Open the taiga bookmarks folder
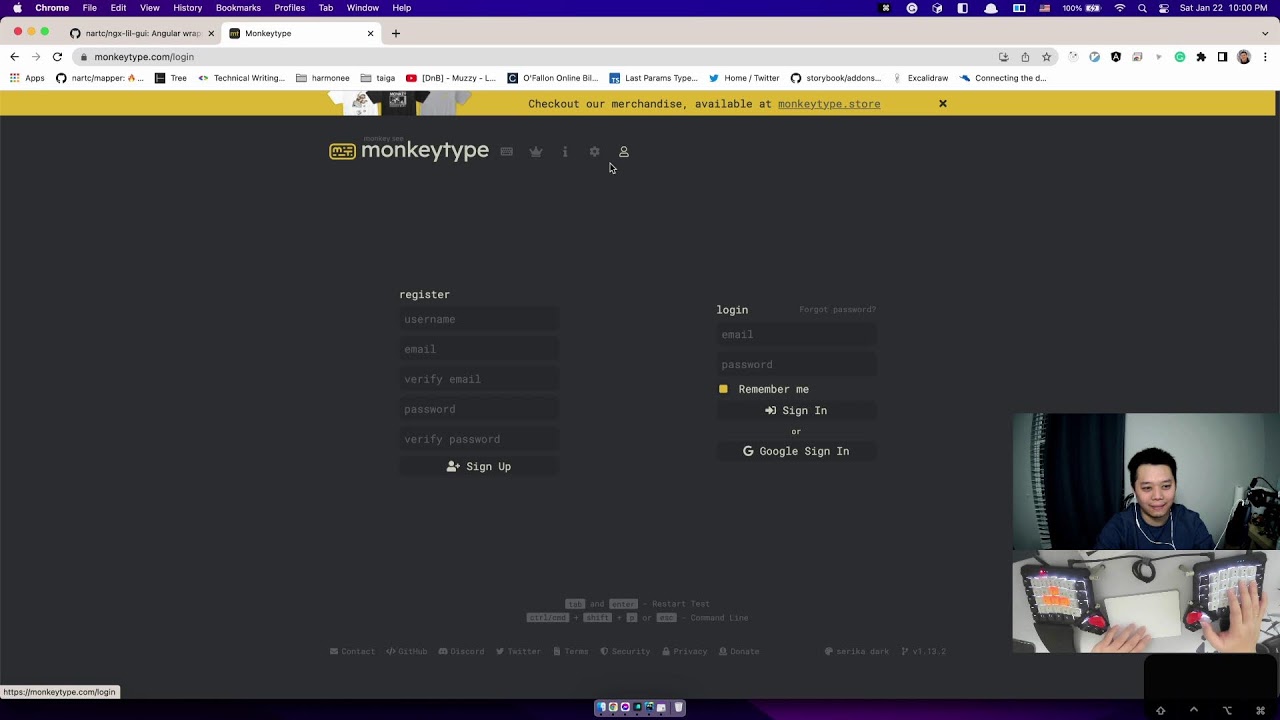 tap(377, 78)
